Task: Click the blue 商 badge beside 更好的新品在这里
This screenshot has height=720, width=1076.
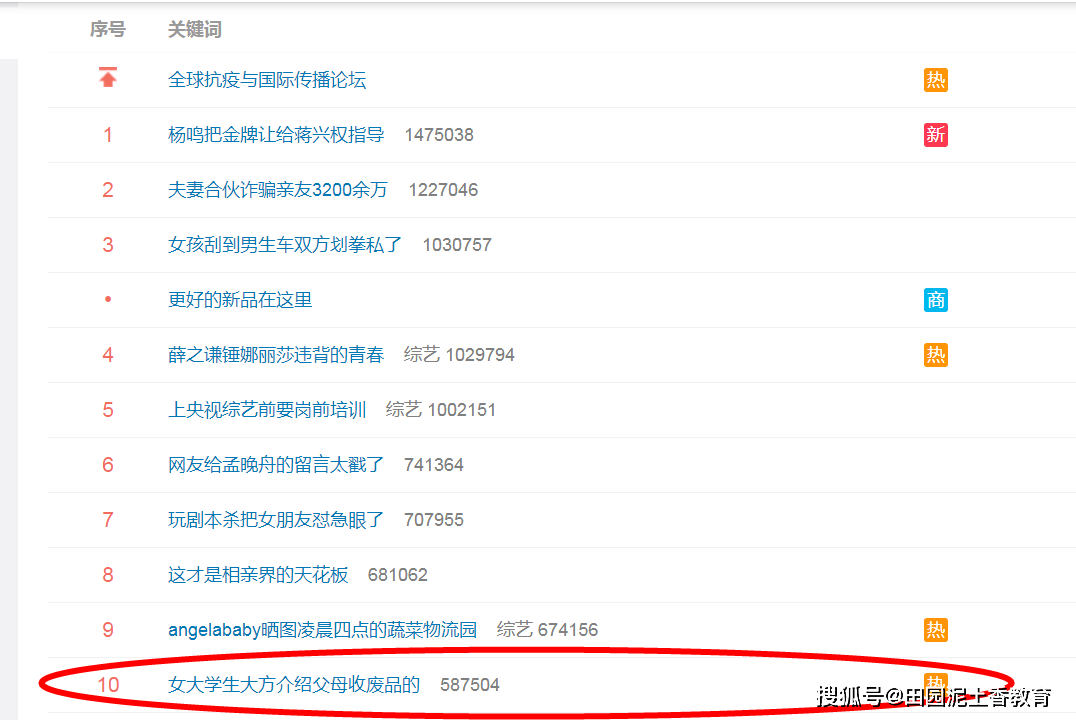Action: pos(935,300)
